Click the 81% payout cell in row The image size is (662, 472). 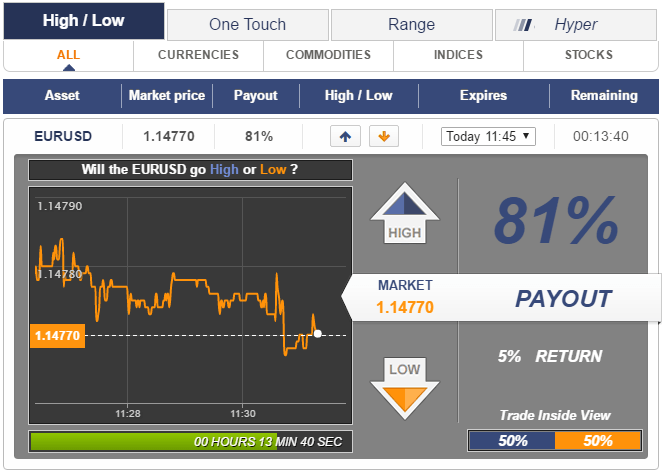[259, 136]
